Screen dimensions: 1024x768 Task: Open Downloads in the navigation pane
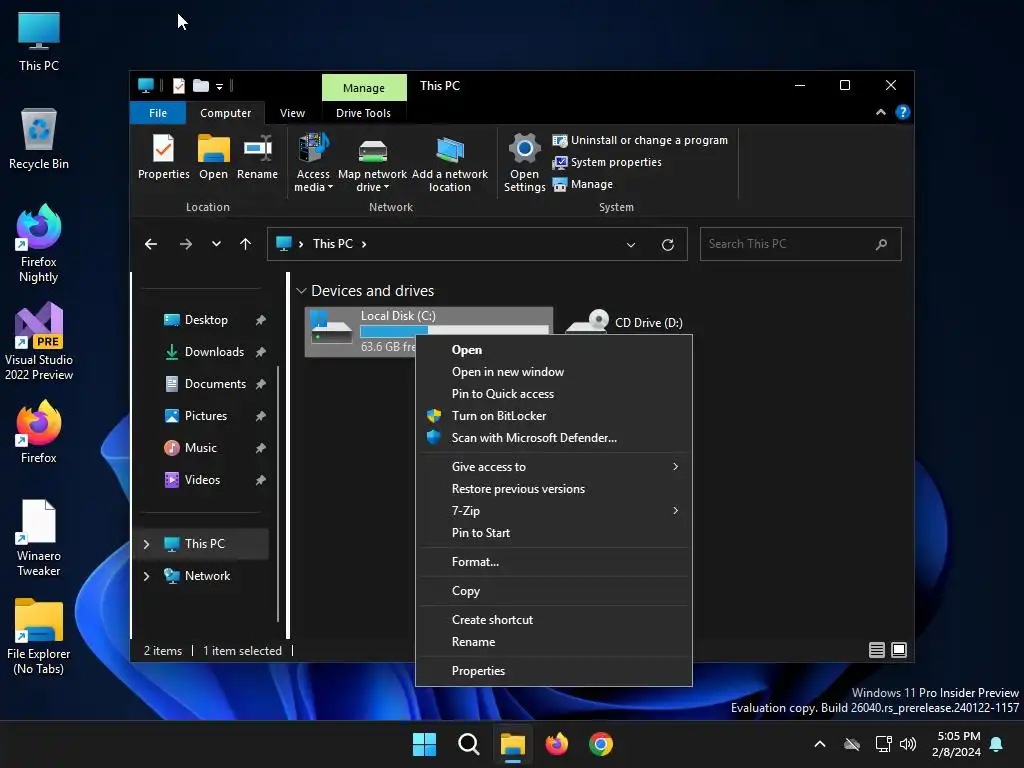[x=214, y=352]
